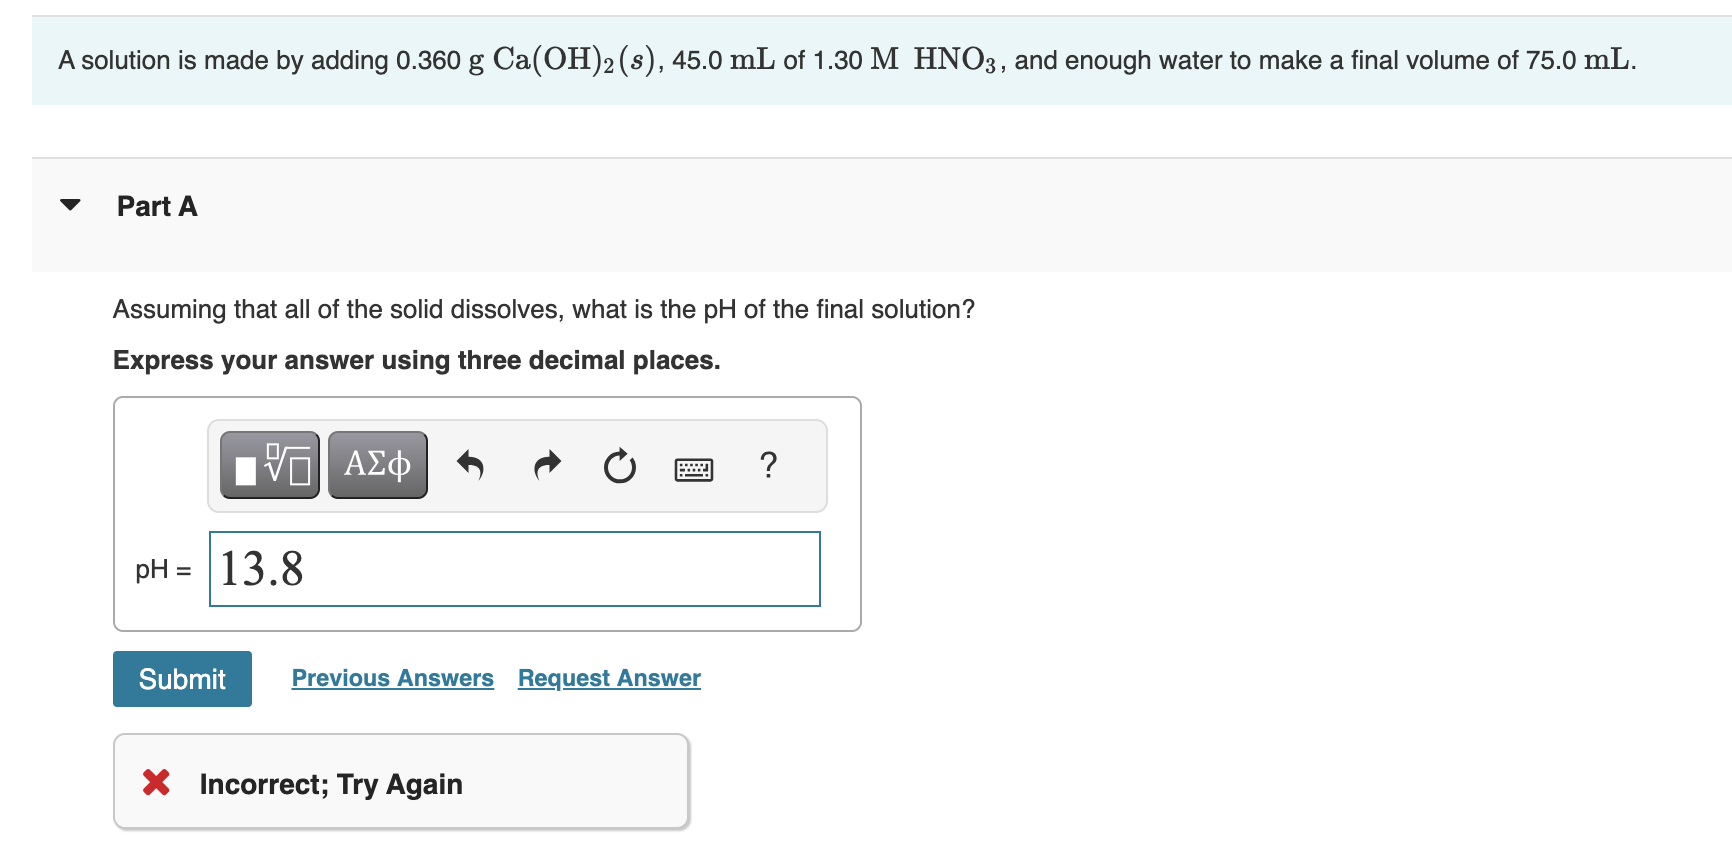This screenshot has width=1732, height=864.
Task: Undo the last edit in the answer box
Action: pos(470,464)
